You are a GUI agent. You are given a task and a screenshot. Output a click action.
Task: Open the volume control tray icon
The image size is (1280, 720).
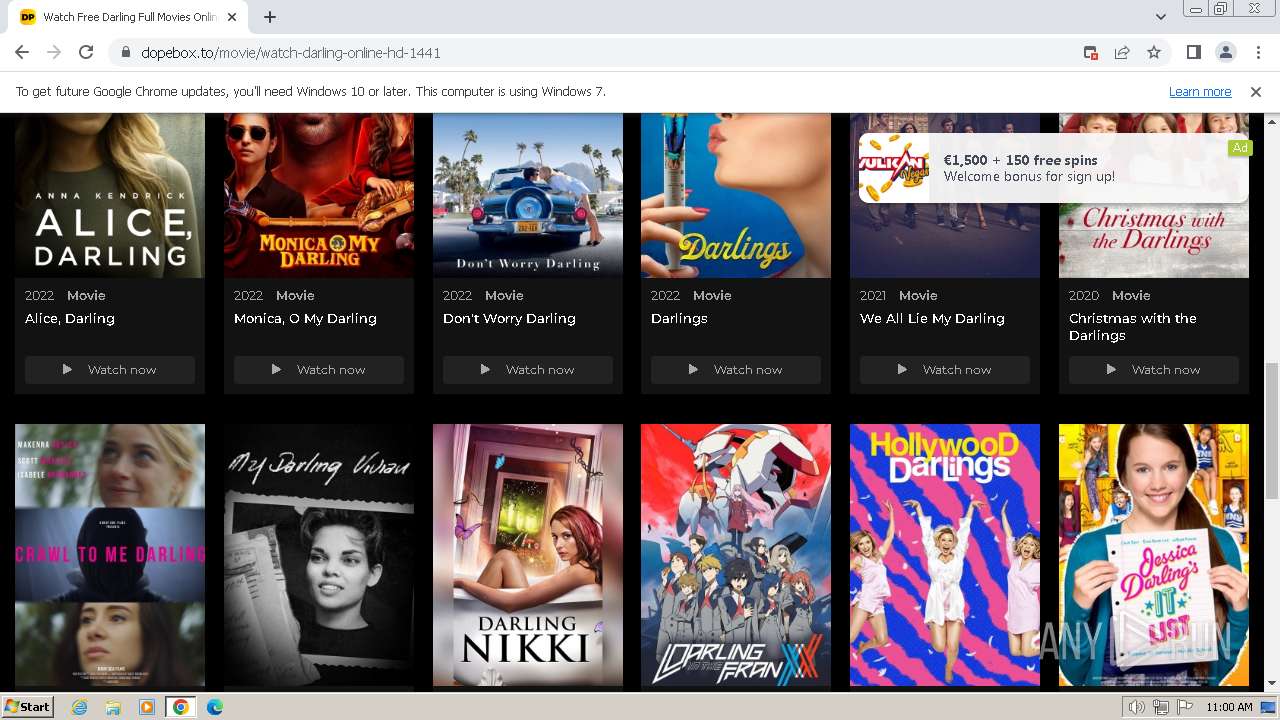[x=1136, y=707]
